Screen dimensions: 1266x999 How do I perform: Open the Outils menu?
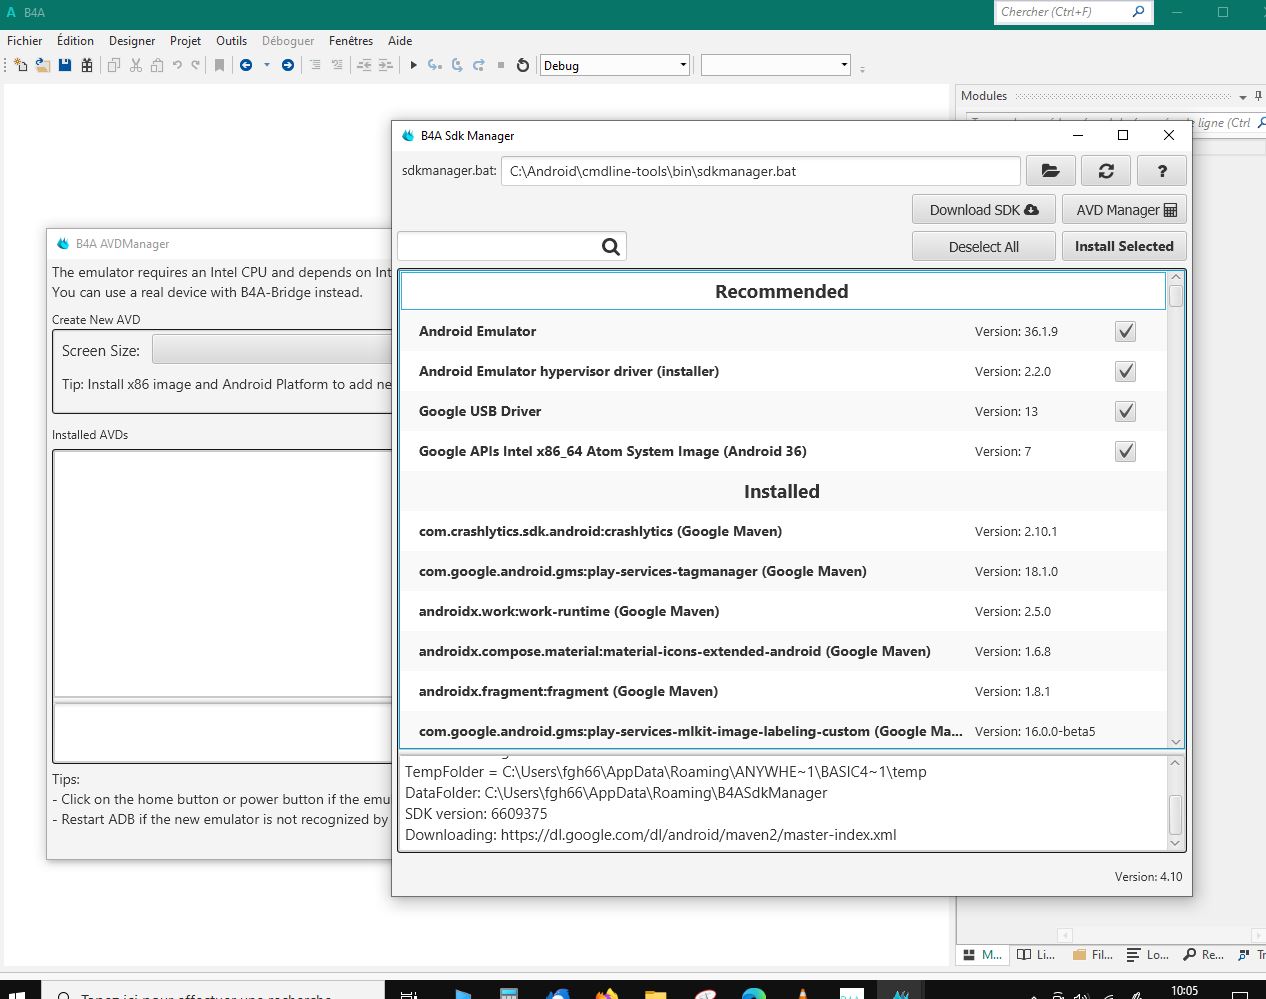231,41
